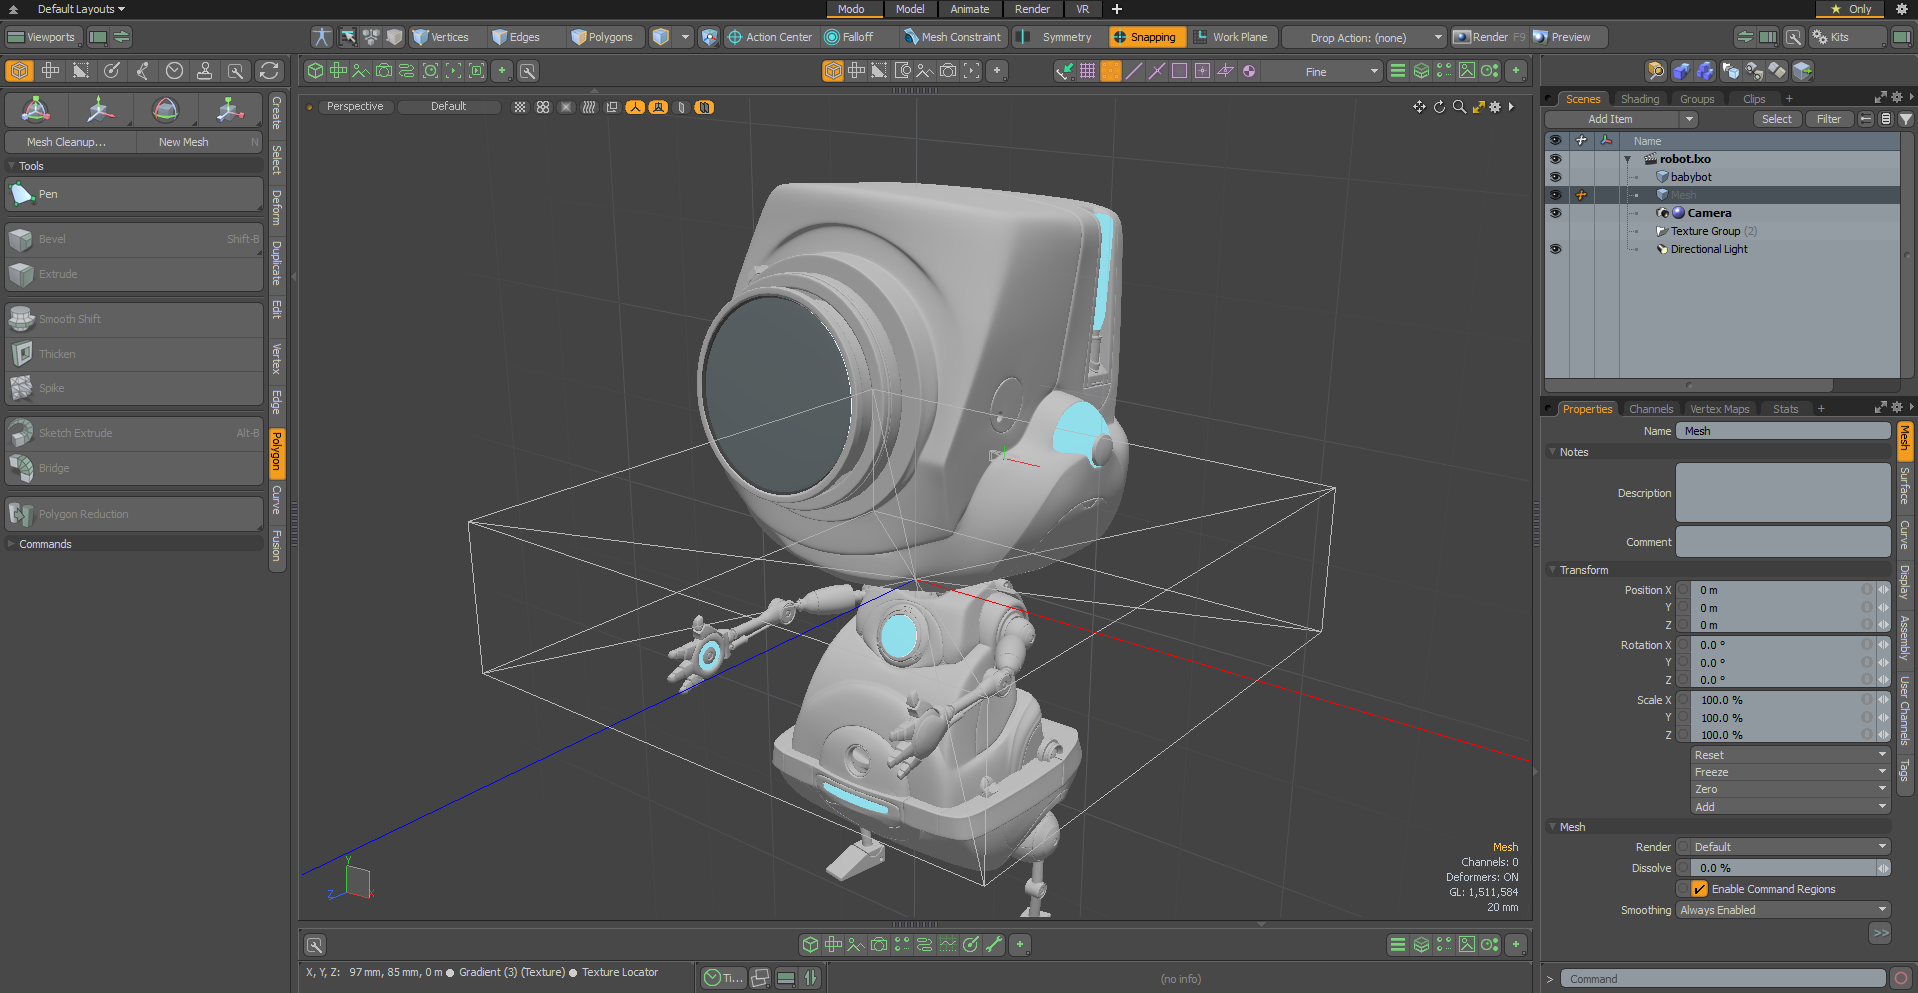This screenshot has height=993, width=1918.
Task: Uncheck Enable Command Regions checkbox
Action: [x=1699, y=889]
